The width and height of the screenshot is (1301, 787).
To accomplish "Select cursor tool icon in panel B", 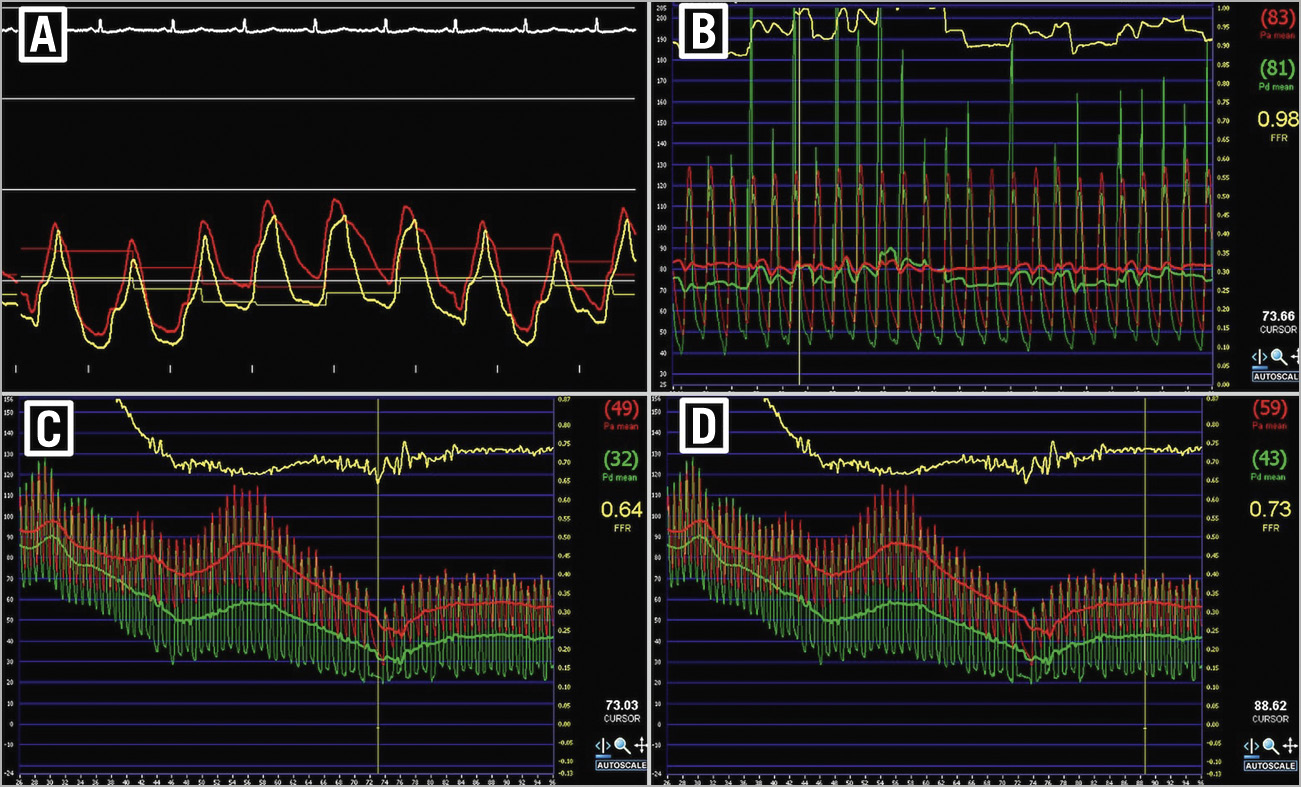I will point(1258,356).
